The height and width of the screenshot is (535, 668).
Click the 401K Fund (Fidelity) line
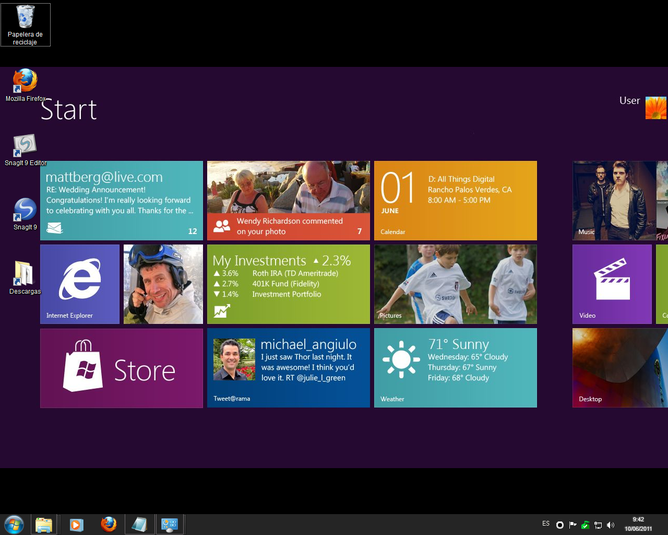click(x=285, y=284)
